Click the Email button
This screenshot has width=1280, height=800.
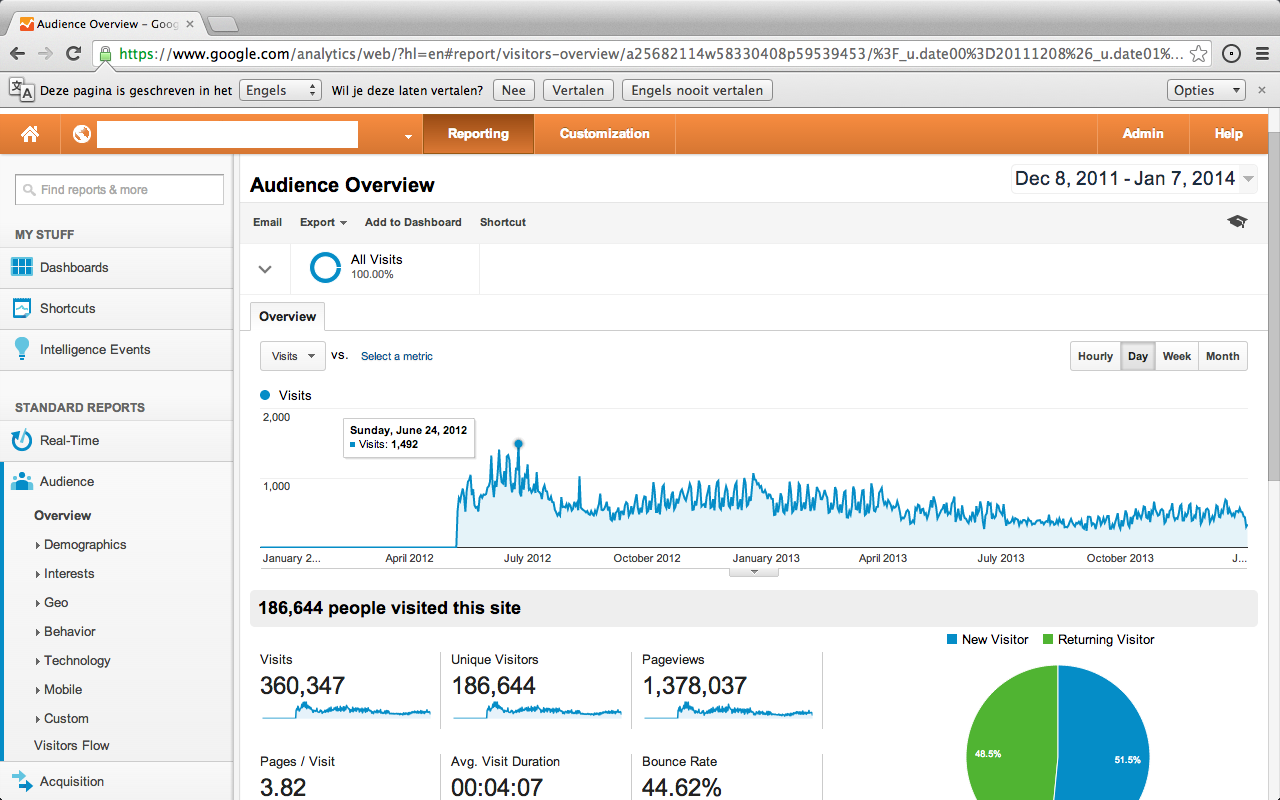pyautogui.click(x=267, y=222)
